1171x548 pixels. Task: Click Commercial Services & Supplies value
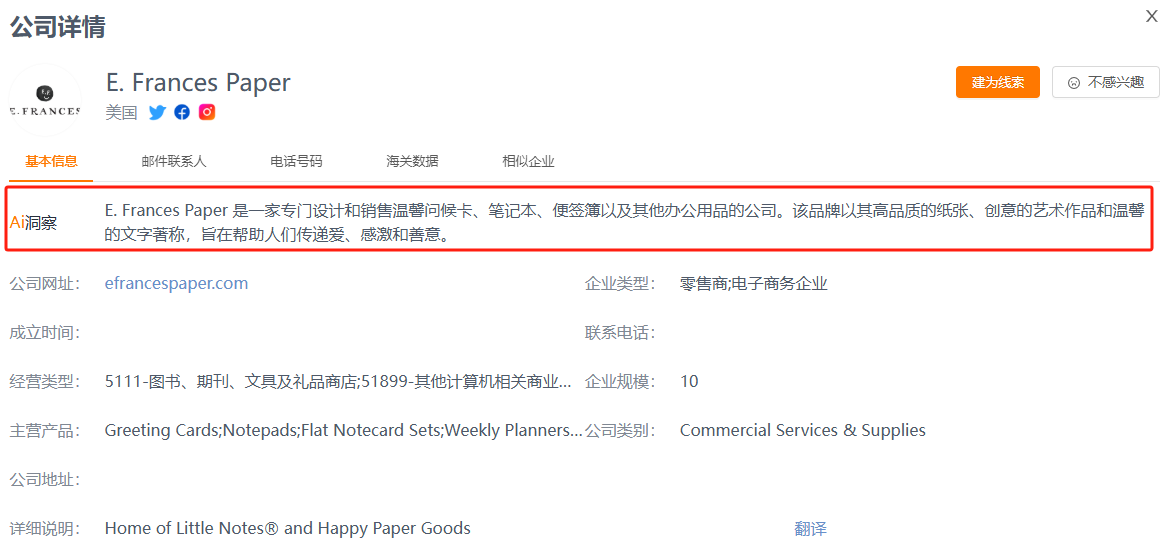803,431
